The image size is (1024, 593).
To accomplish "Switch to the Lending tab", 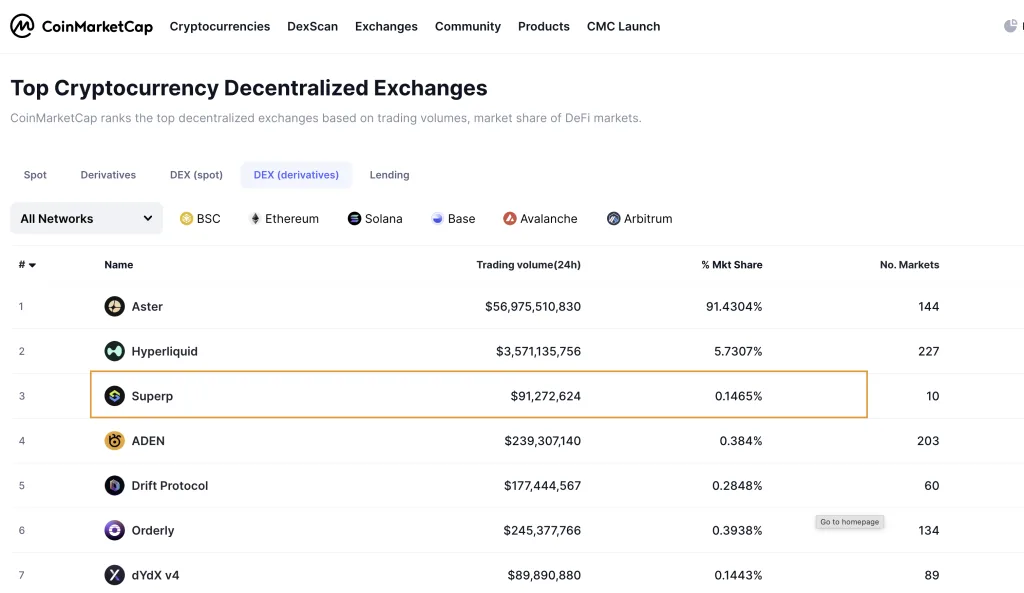I will pyautogui.click(x=389, y=175).
